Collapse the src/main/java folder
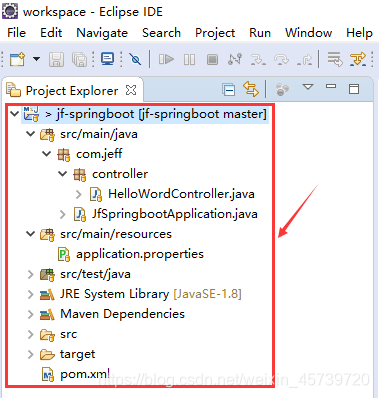This screenshot has height=398, width=379. click(x=30, y=134)
